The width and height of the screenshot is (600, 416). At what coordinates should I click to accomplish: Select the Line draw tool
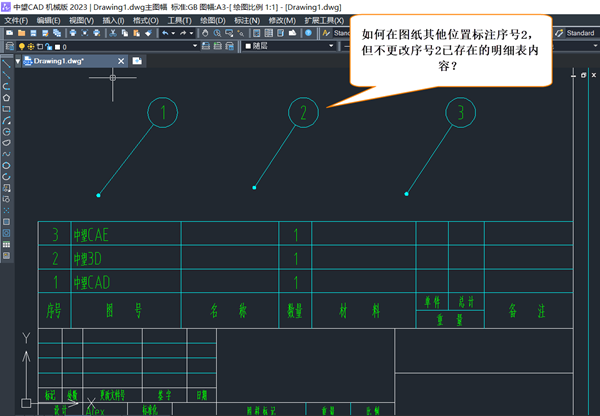point(6,64)
